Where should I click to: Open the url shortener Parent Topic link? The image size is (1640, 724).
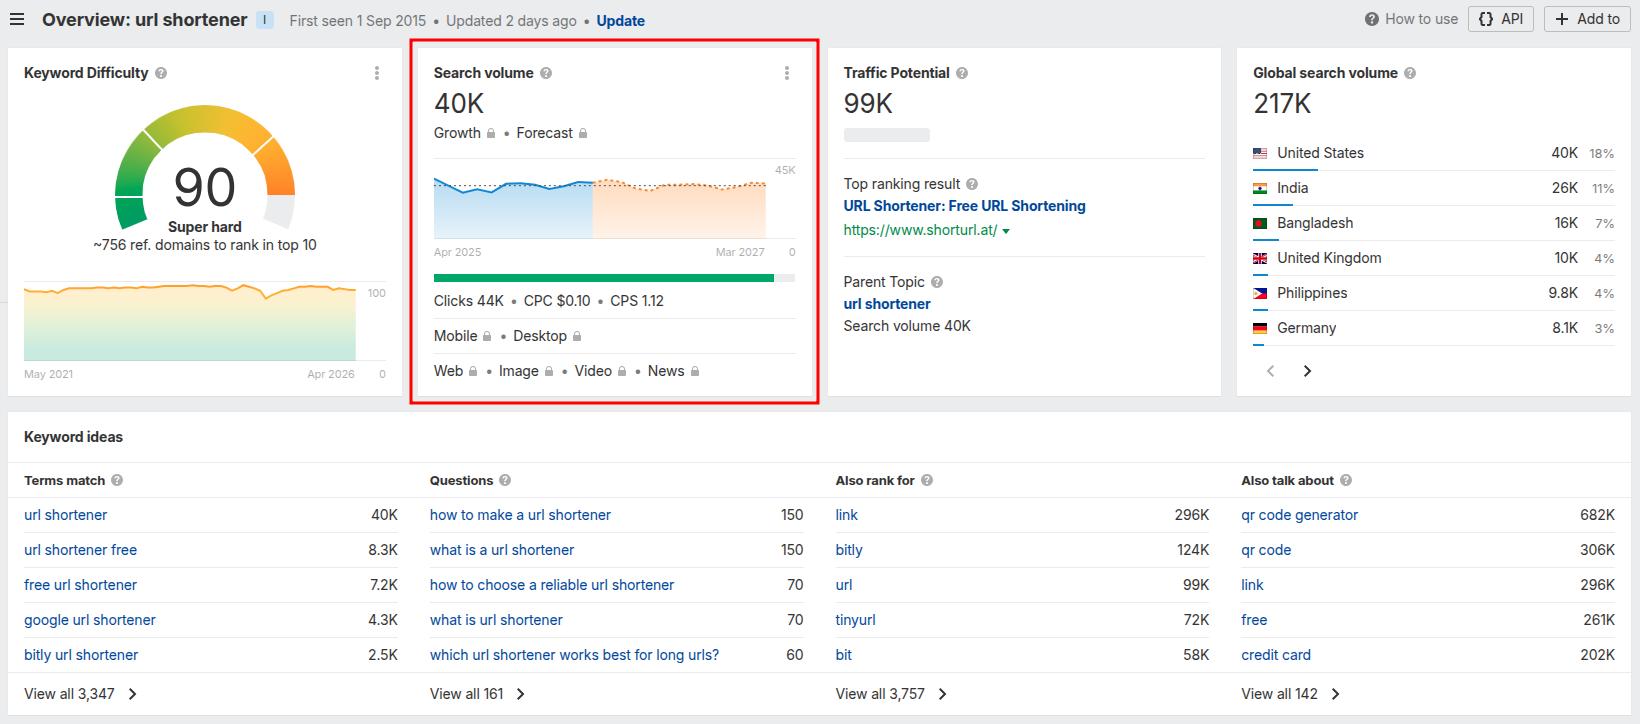tap(887, 304)
